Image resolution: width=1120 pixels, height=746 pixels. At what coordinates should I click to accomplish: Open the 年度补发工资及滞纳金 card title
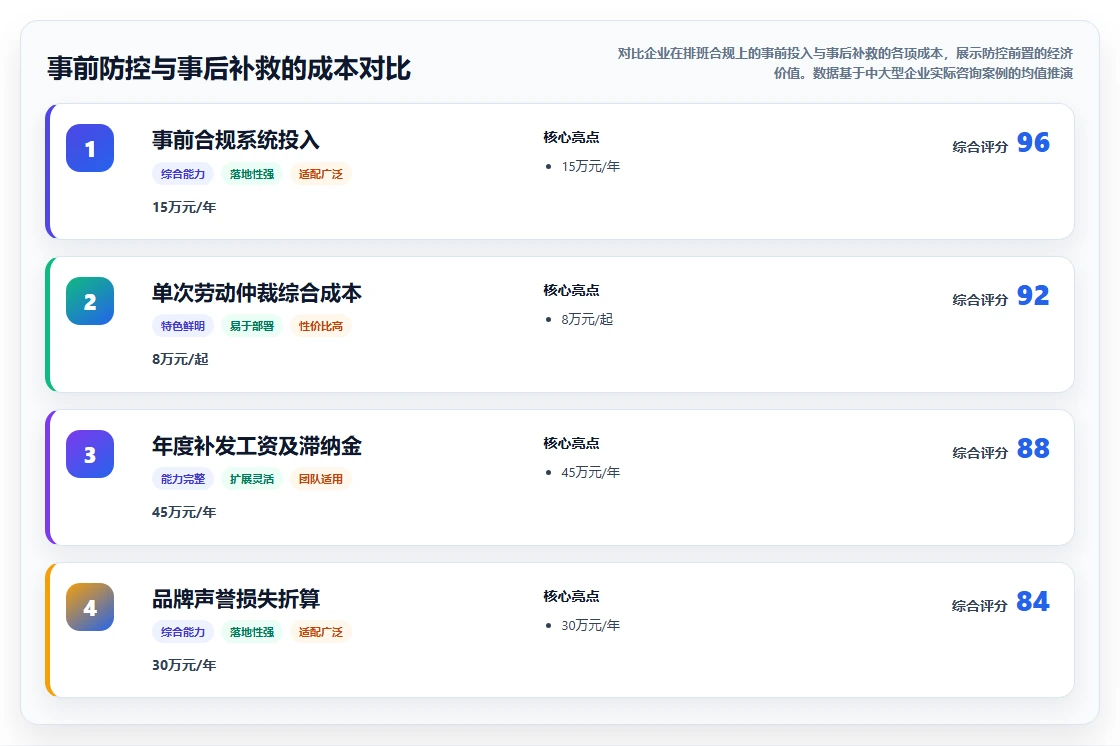coord(256,446)
